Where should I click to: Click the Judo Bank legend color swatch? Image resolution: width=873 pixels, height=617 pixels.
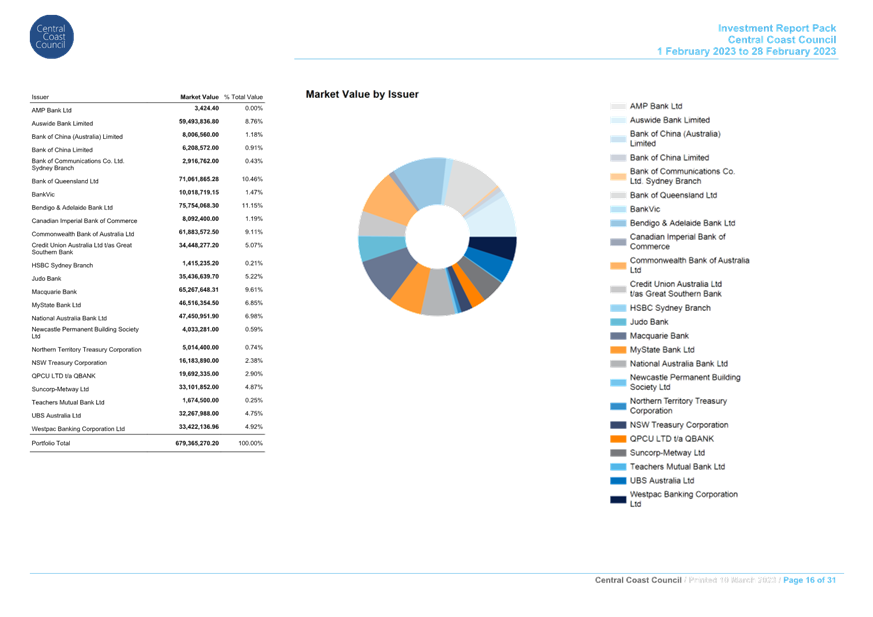pos(618,322)
